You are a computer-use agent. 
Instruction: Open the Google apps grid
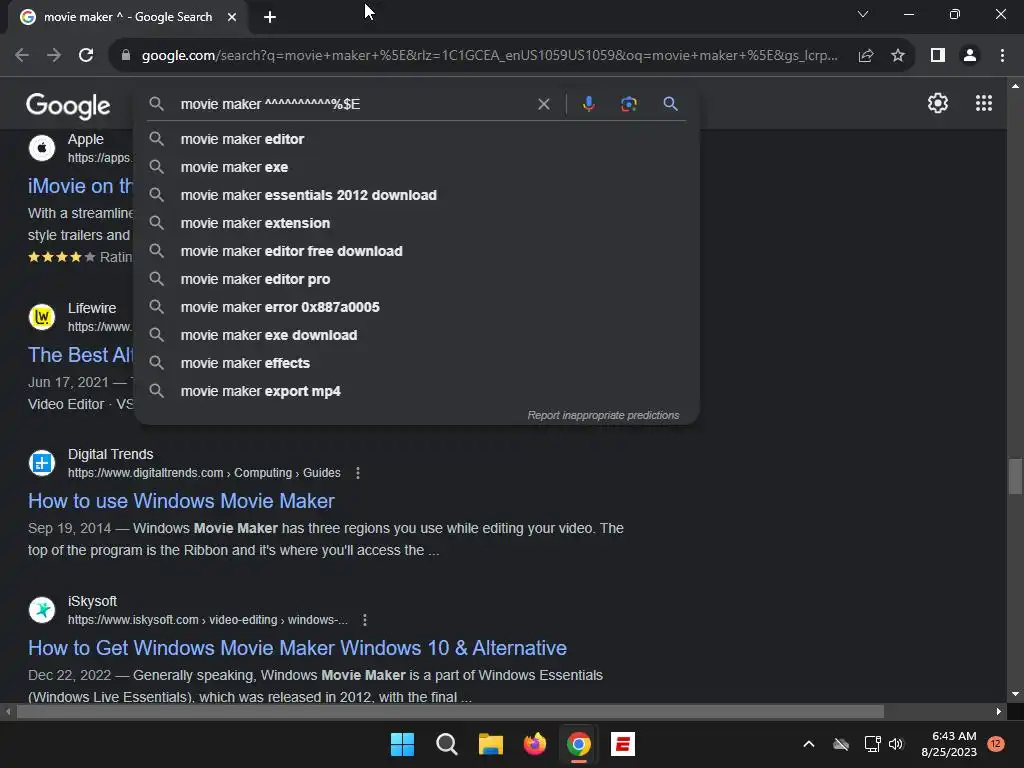click(x=984, y=103)
